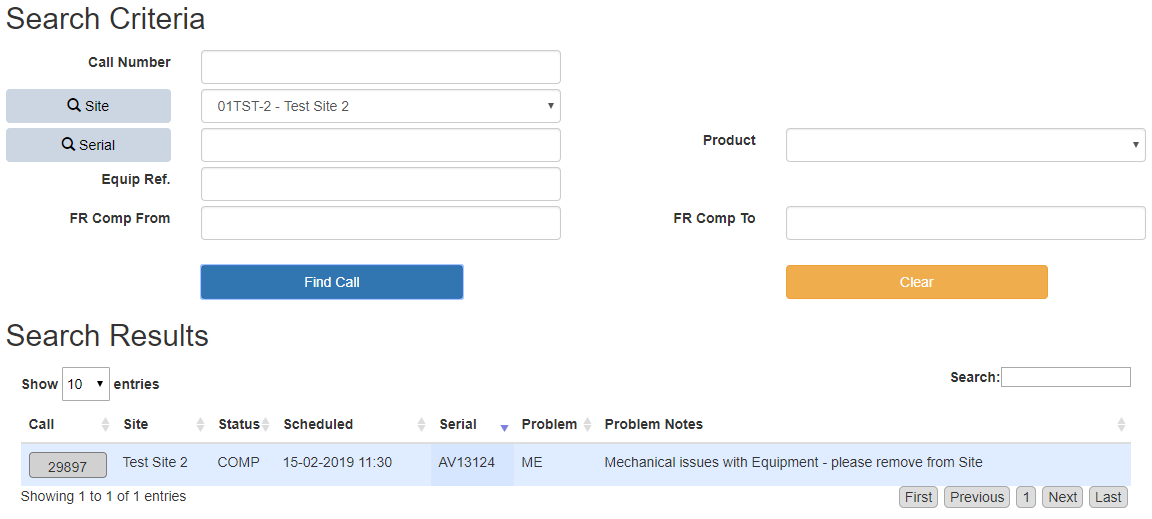Screen dimensions: 1152x519
Task: Sort results by Call column arrows
Action: (x=106, y=425)
